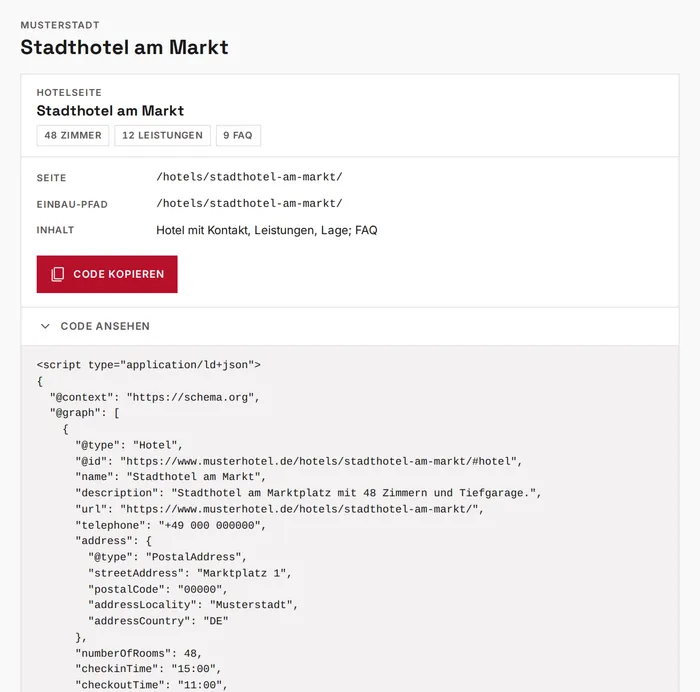The height and width of the screenshot is (692, 700).
Task: Click the "@context" schema.org line
Action: coord(154,397)
